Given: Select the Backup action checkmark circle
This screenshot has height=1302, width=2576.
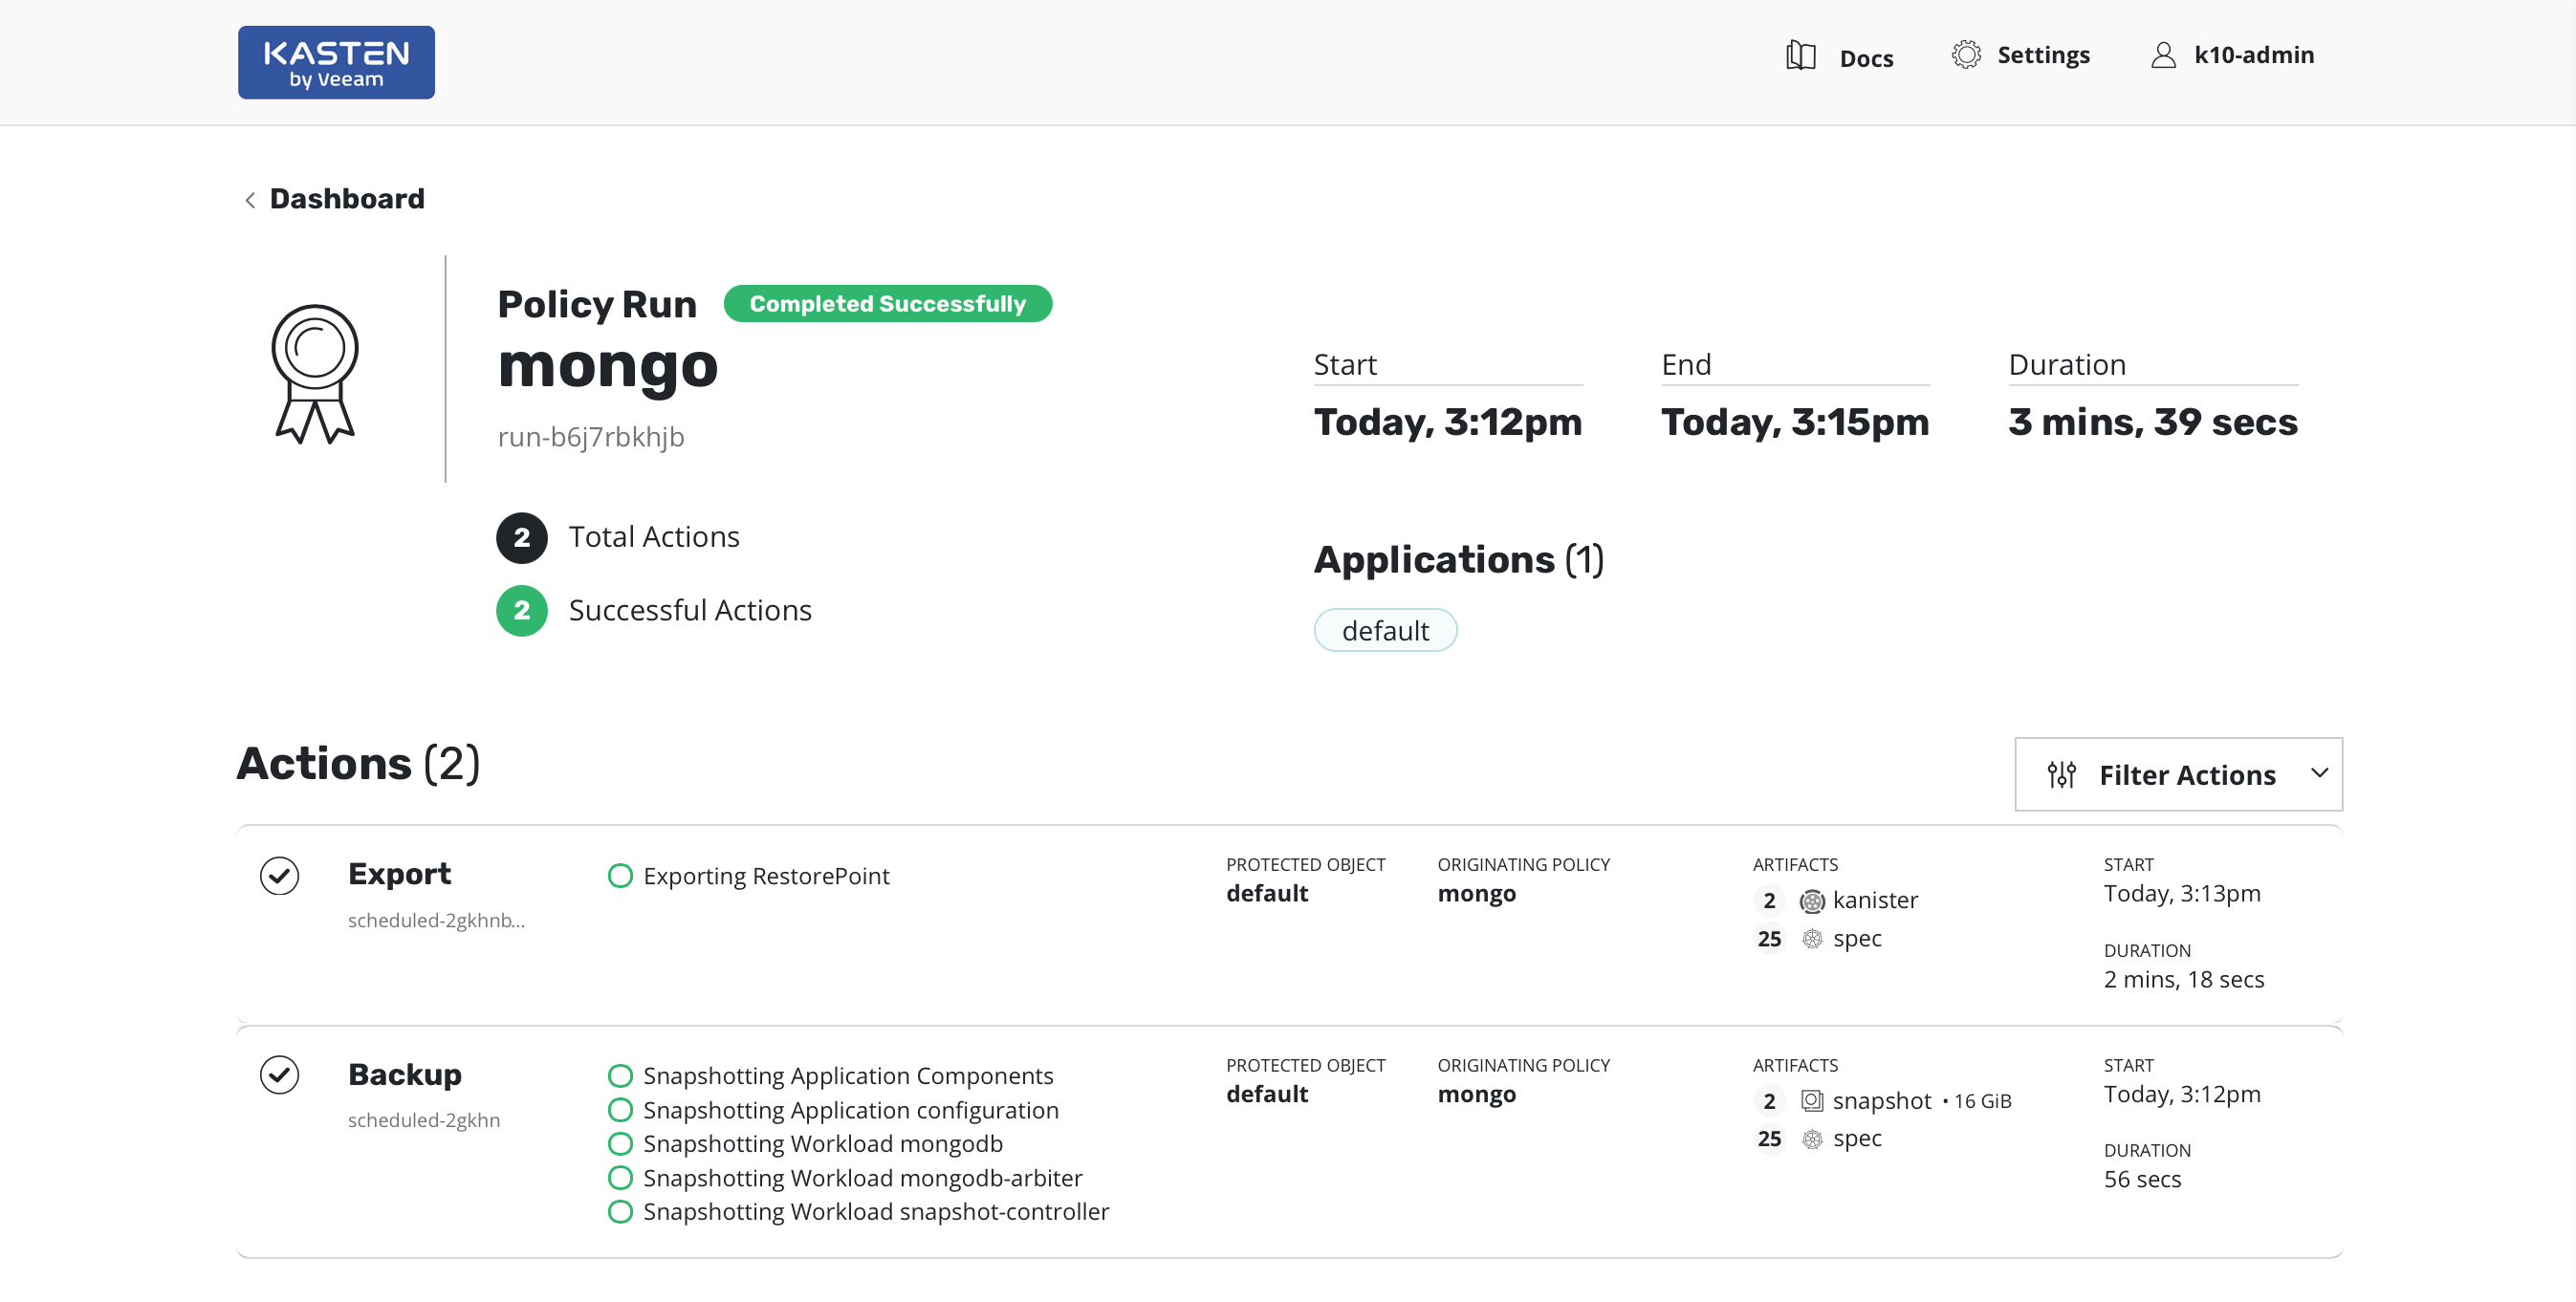Looking at the screenshot, I should click(279, 1075).
